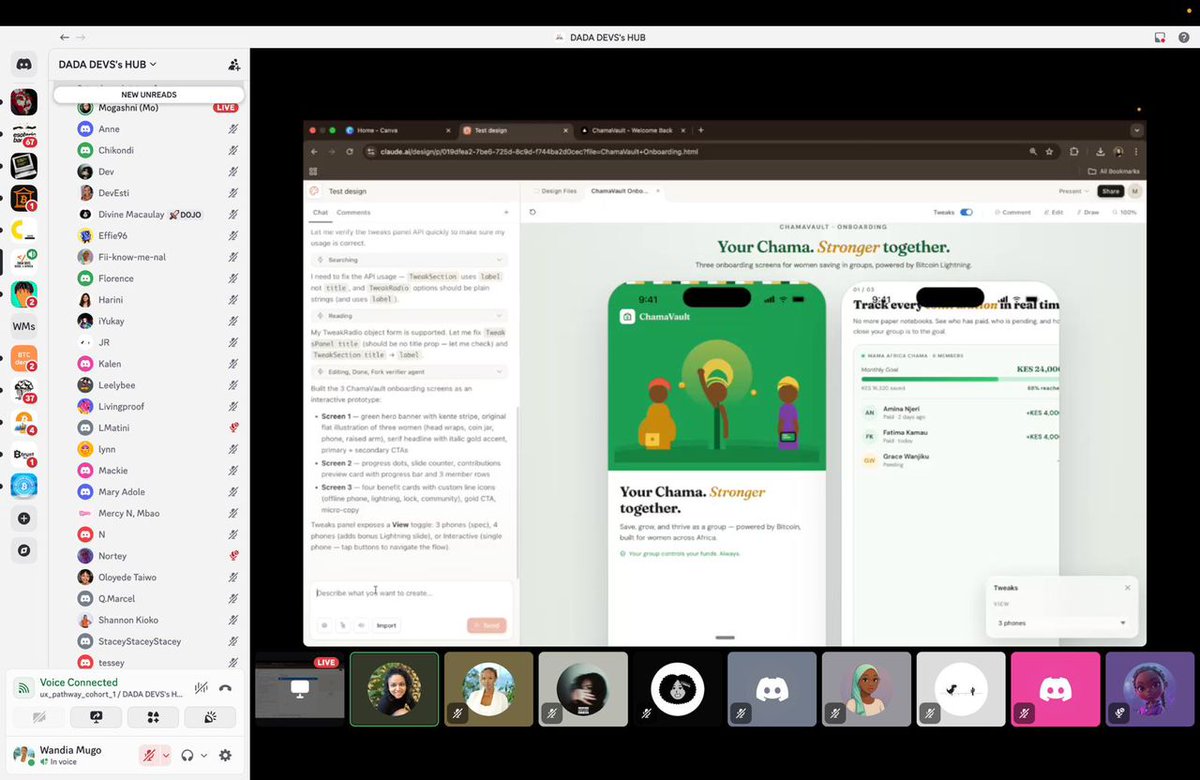Click refresh icon above the design preview
1200x780 pixels.
pos(533,212)
